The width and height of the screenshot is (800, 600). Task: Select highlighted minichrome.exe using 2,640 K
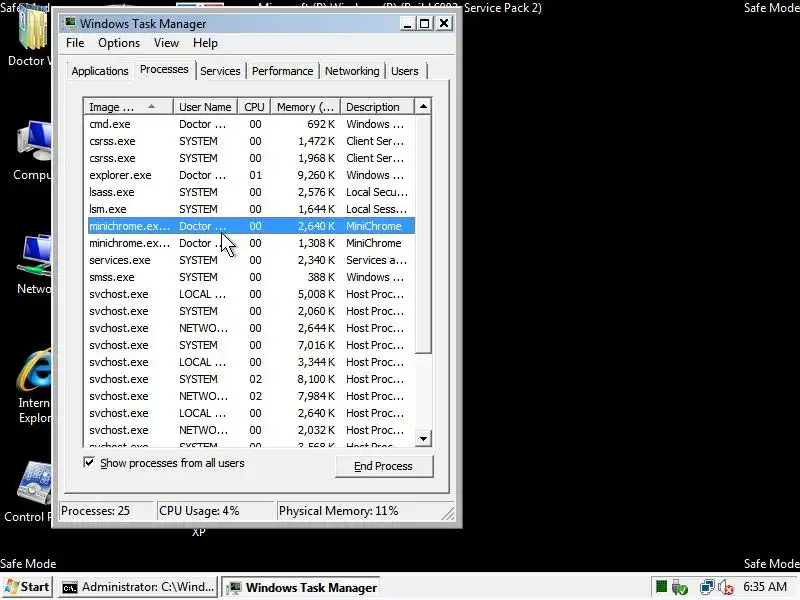(x=250, y=226)
